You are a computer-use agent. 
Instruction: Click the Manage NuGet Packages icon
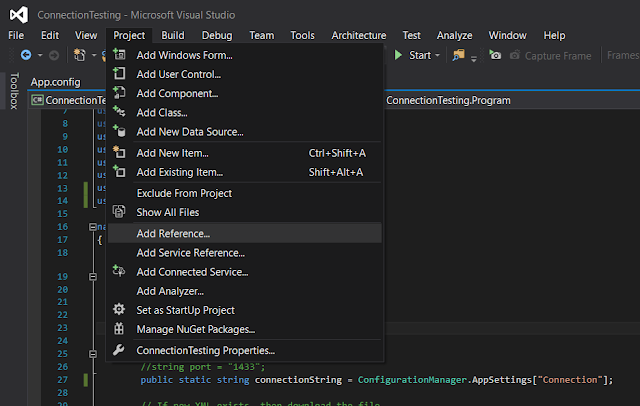119,329
